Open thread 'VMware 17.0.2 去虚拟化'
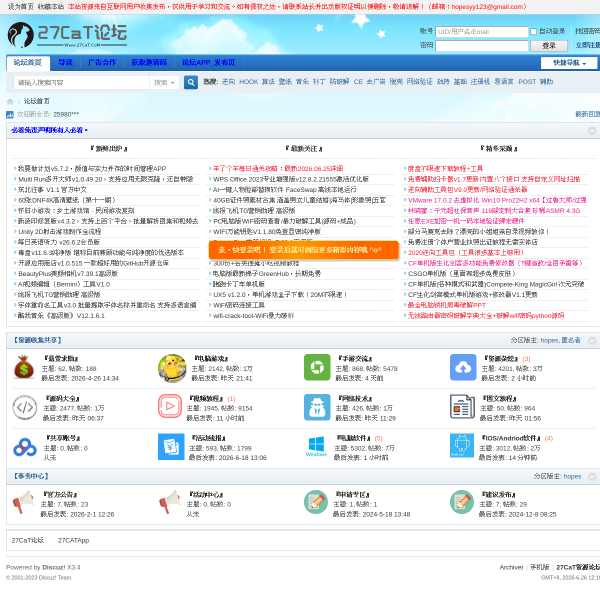The image size is (600, 600). (x=497, y=201)
